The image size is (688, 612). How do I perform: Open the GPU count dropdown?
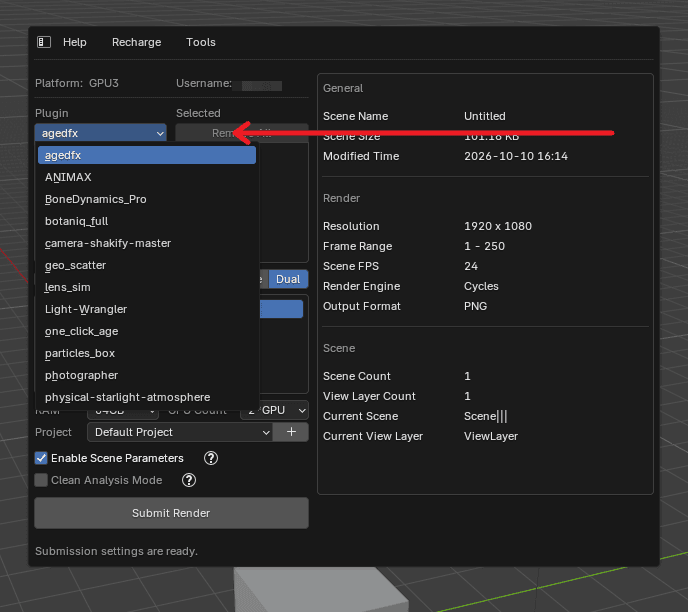pyautogui.click(x=275, y=410)
